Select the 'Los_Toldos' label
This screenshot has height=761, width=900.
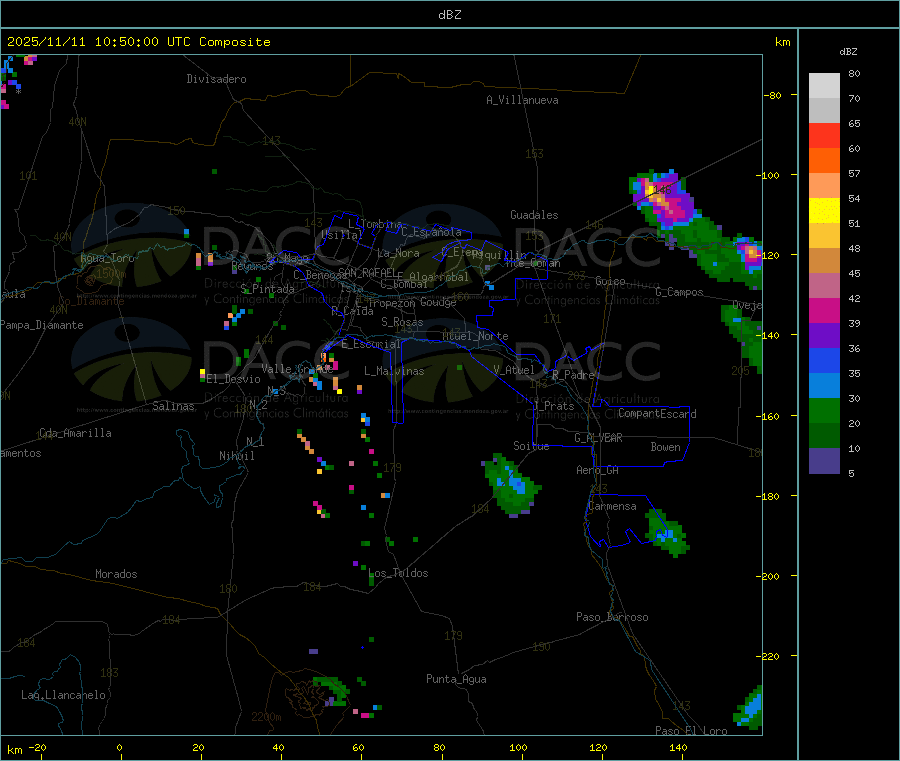click(x=398, y=573)
